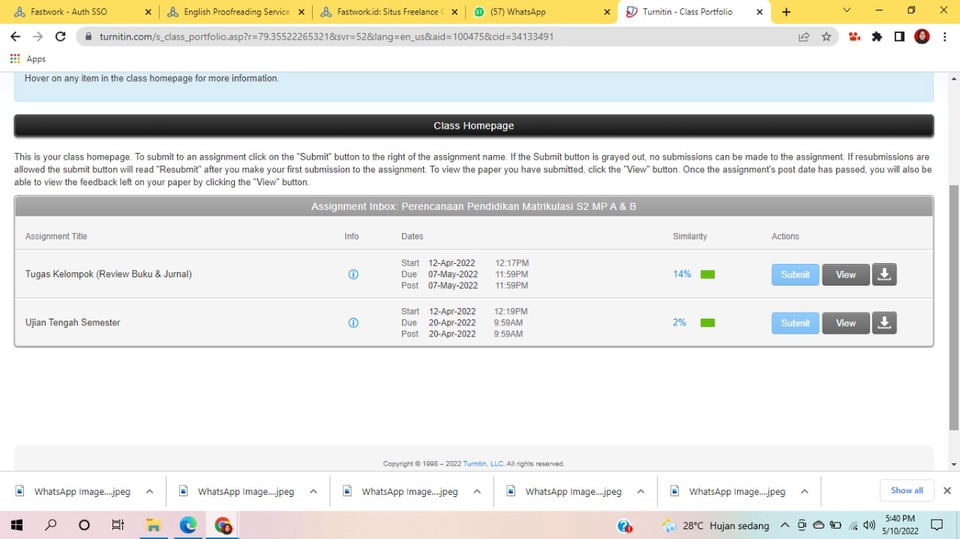Download Tugas Kelompok submission receipt icon
This screenshot has width=960, height=539.
(x=884, y=274)
